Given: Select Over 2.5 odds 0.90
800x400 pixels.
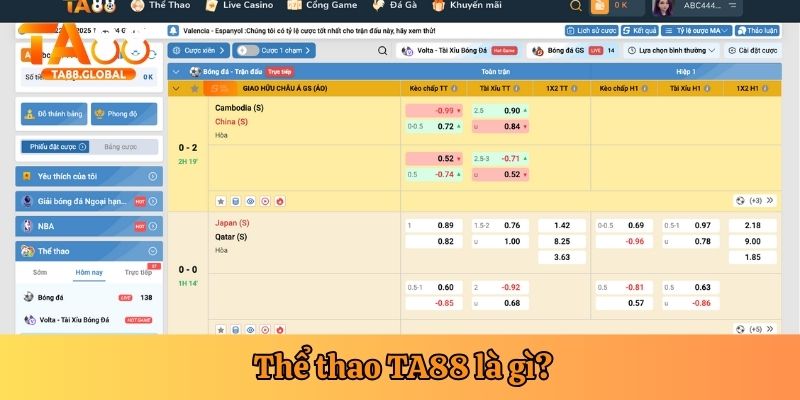Looking at the screenshot, I should pyautogui.click(x=501, y=111).
